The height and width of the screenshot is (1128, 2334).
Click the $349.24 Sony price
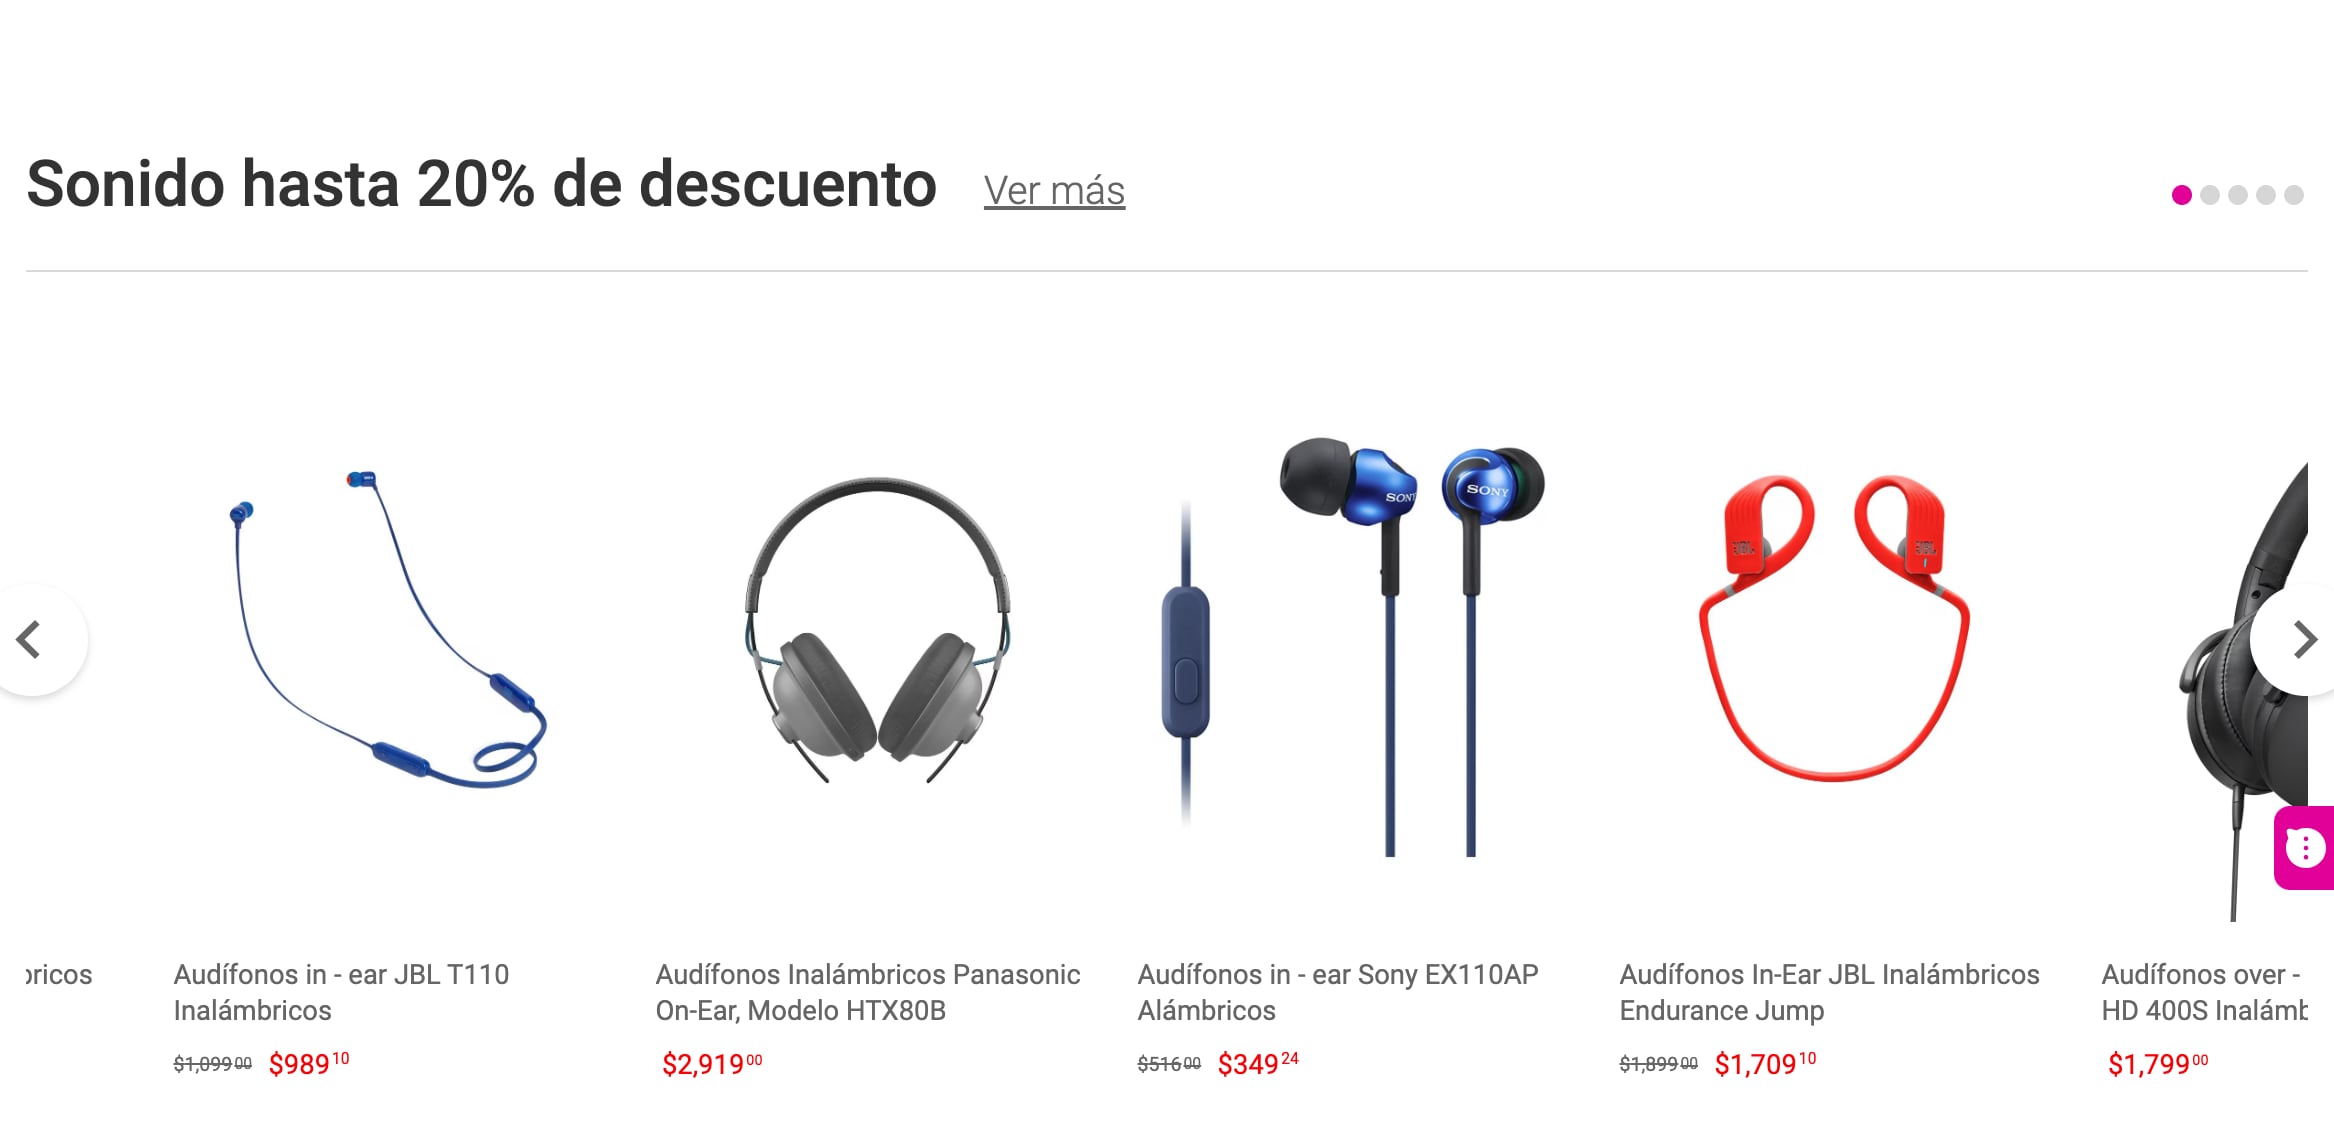click(1258, 1063)
